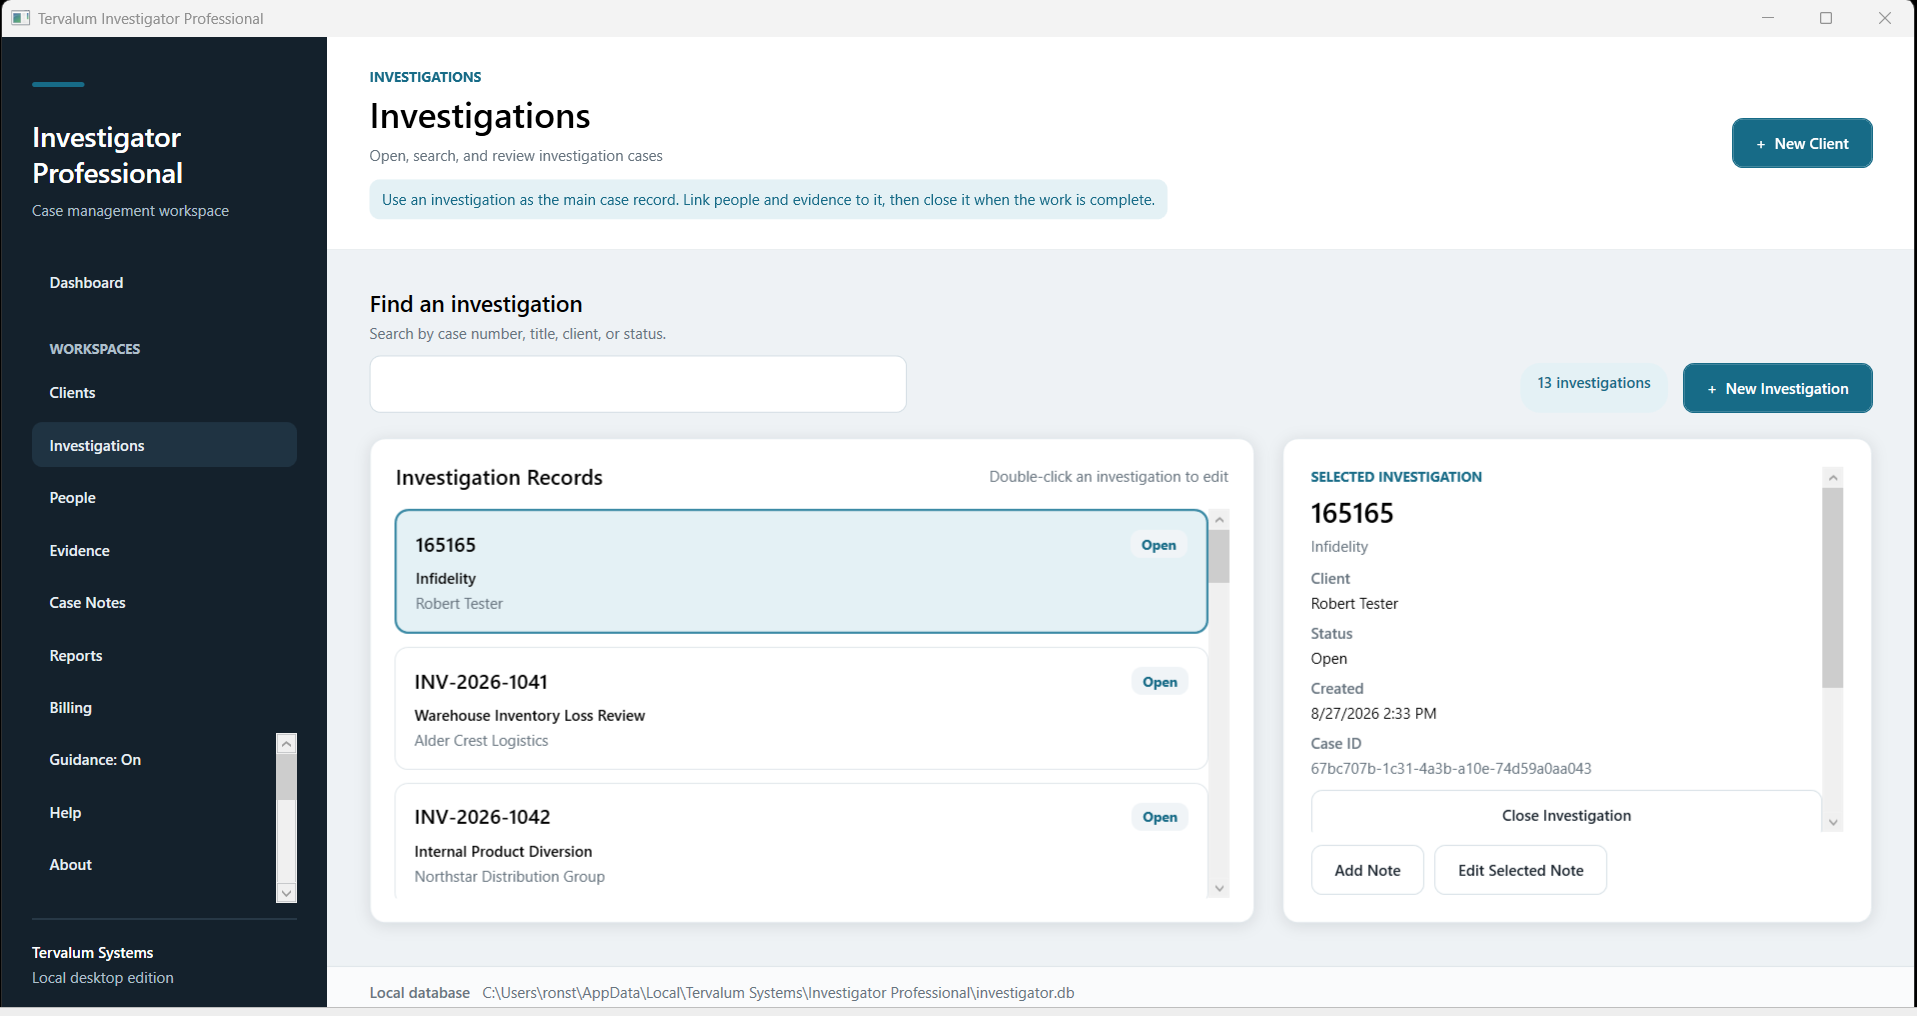Toggle Guidance: On setting
The image size is (1917, 1016).
pyautogui.click(x=152, y=760)
